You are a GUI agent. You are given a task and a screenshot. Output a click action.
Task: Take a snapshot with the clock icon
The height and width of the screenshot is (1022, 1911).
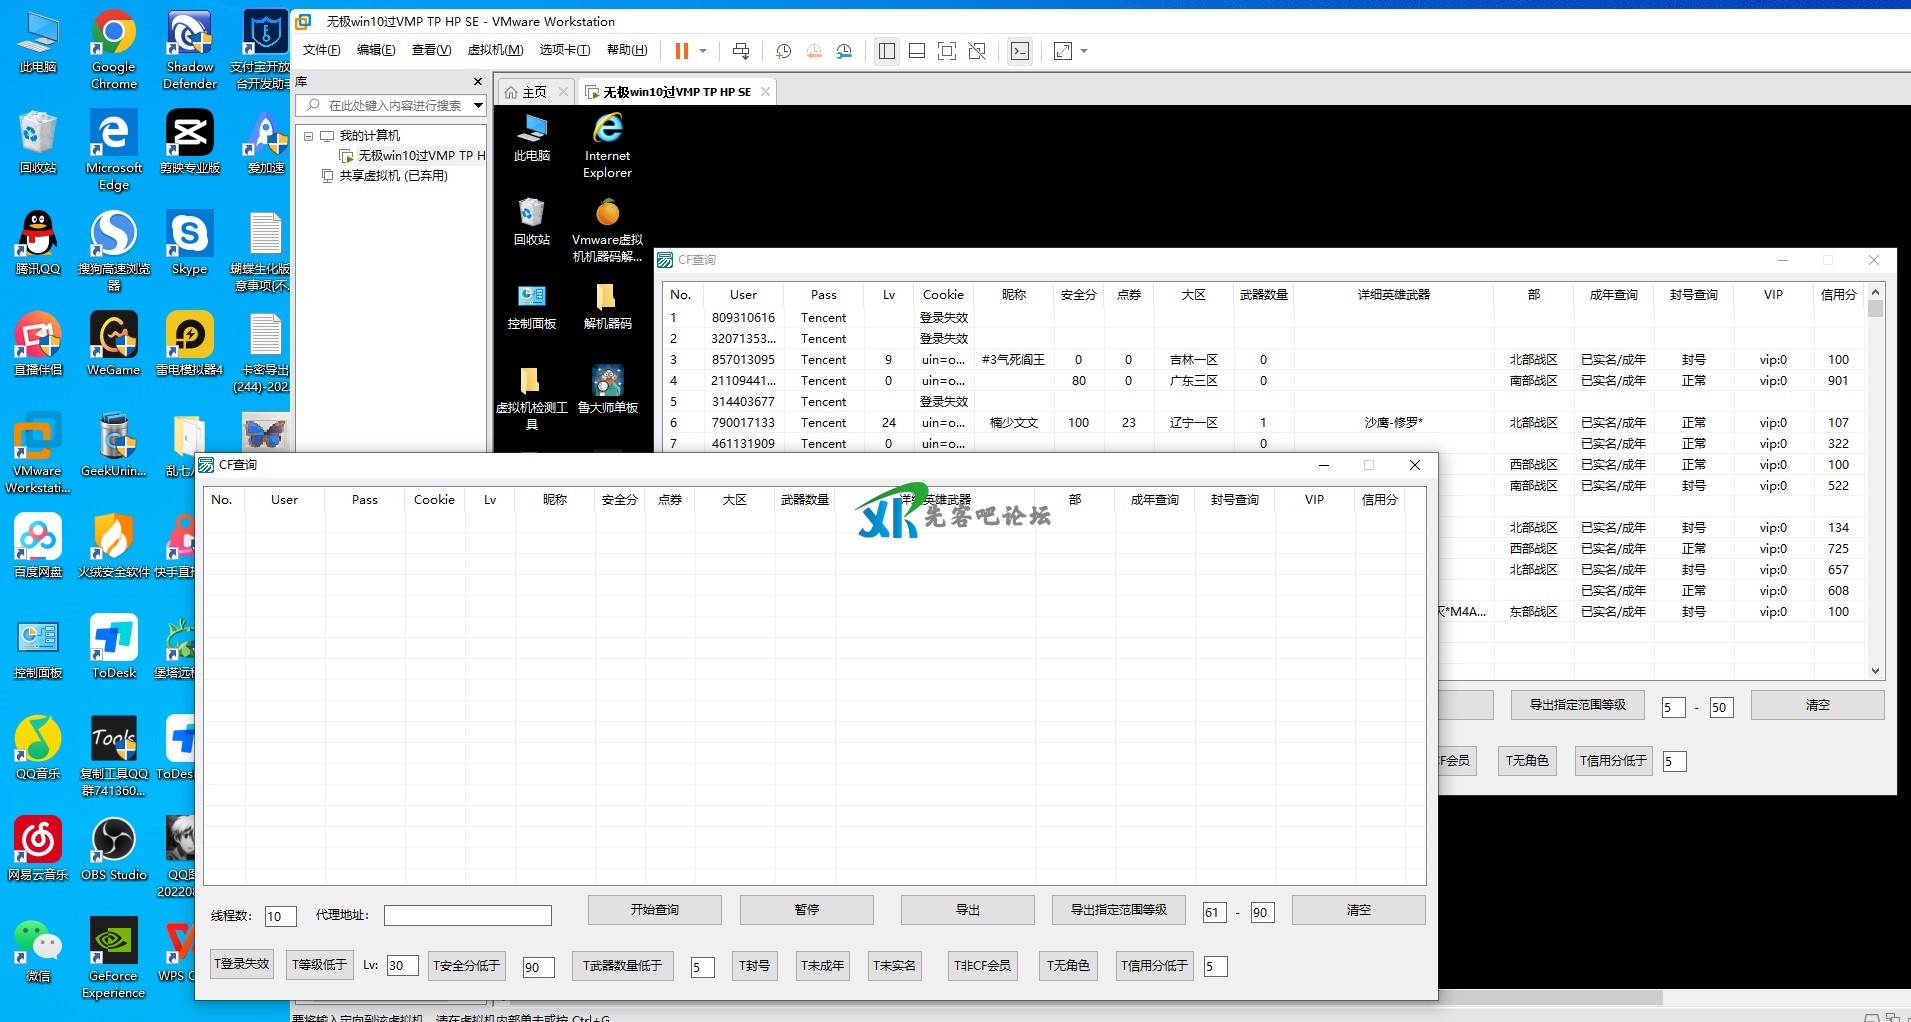[784, 51]
